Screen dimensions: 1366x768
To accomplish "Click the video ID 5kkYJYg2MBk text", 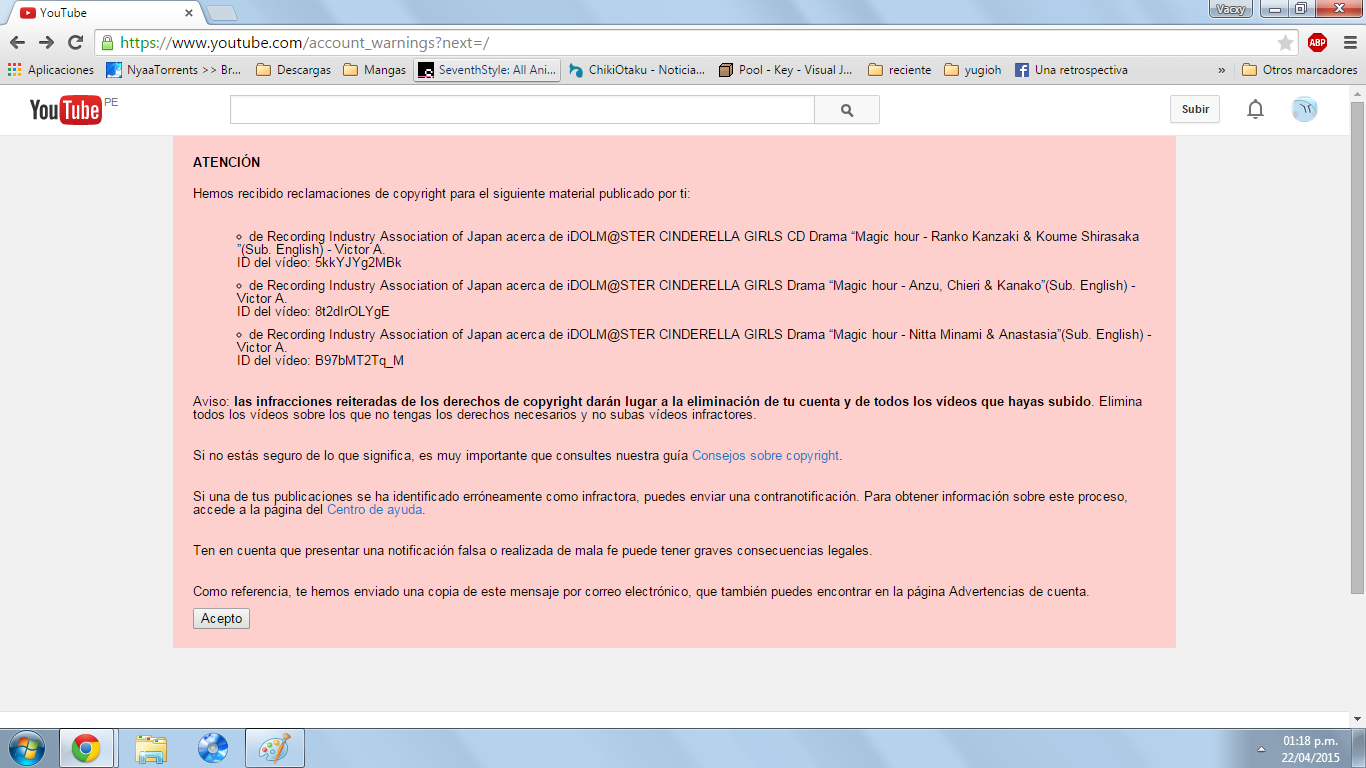I will click(358, 262).
